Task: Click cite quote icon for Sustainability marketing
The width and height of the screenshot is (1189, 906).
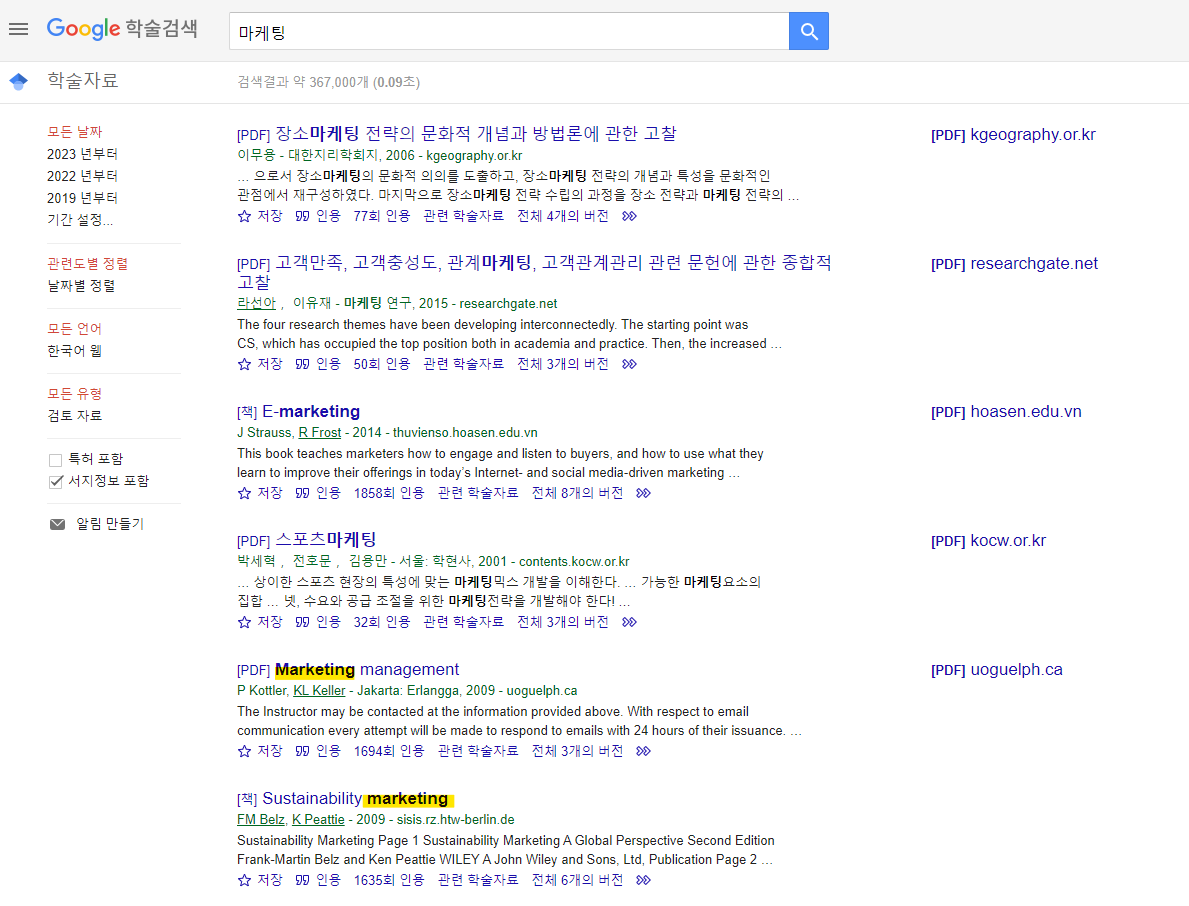Action: click(x=303, y=879)
